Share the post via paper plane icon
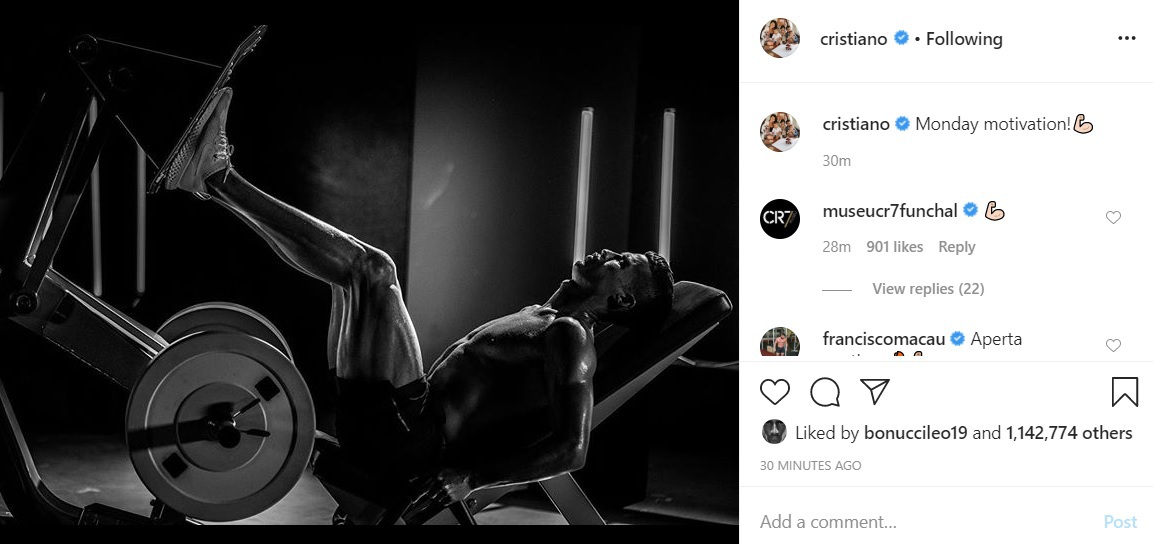The image size is (1154, 544). click(875, 392)
